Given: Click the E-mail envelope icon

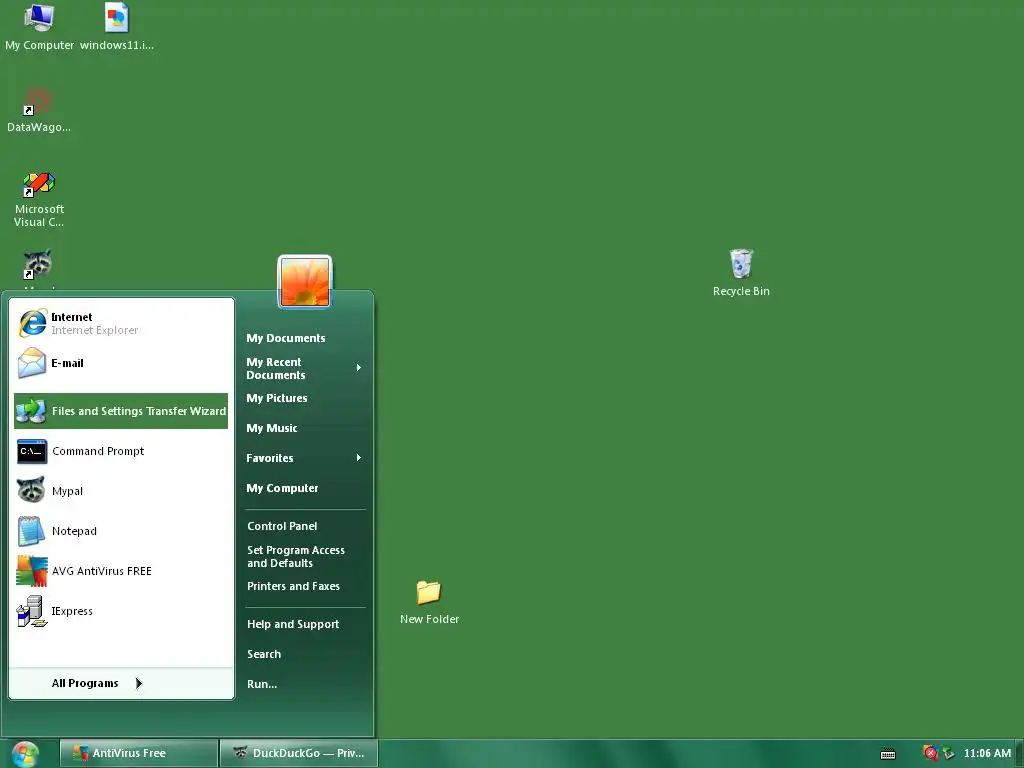Looking at the screenshot, I should [x=31, y=363].
